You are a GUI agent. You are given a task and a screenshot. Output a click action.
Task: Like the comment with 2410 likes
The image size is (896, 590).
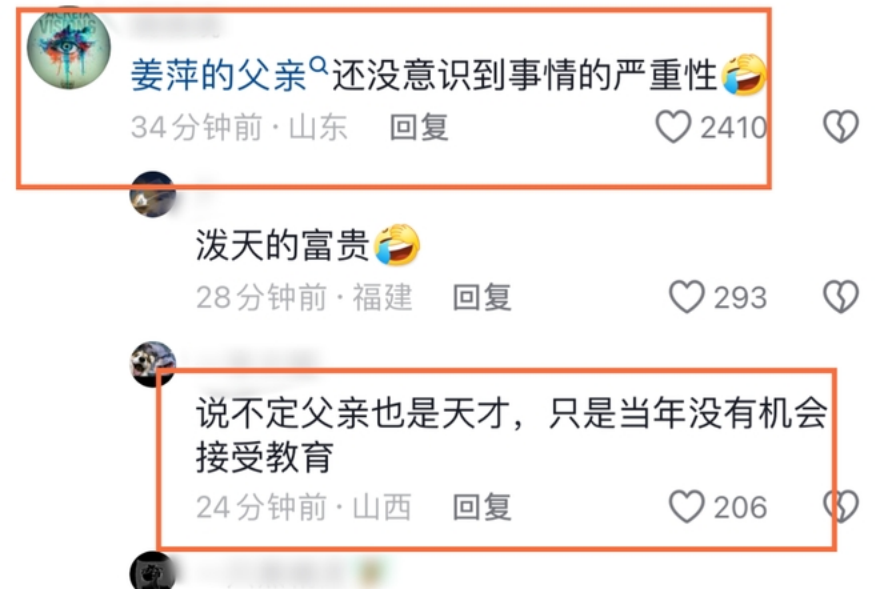pyautogui.click(x=673, y=126)
